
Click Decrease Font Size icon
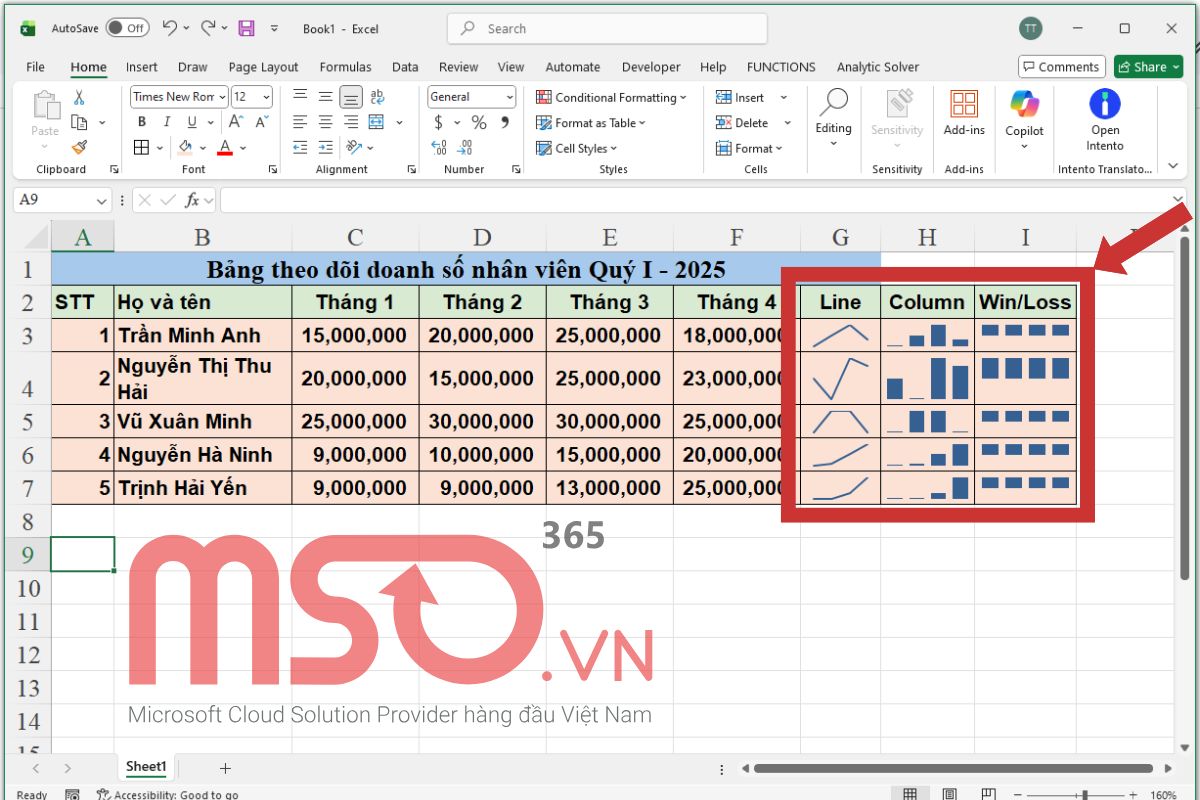(x=261, y=122)
